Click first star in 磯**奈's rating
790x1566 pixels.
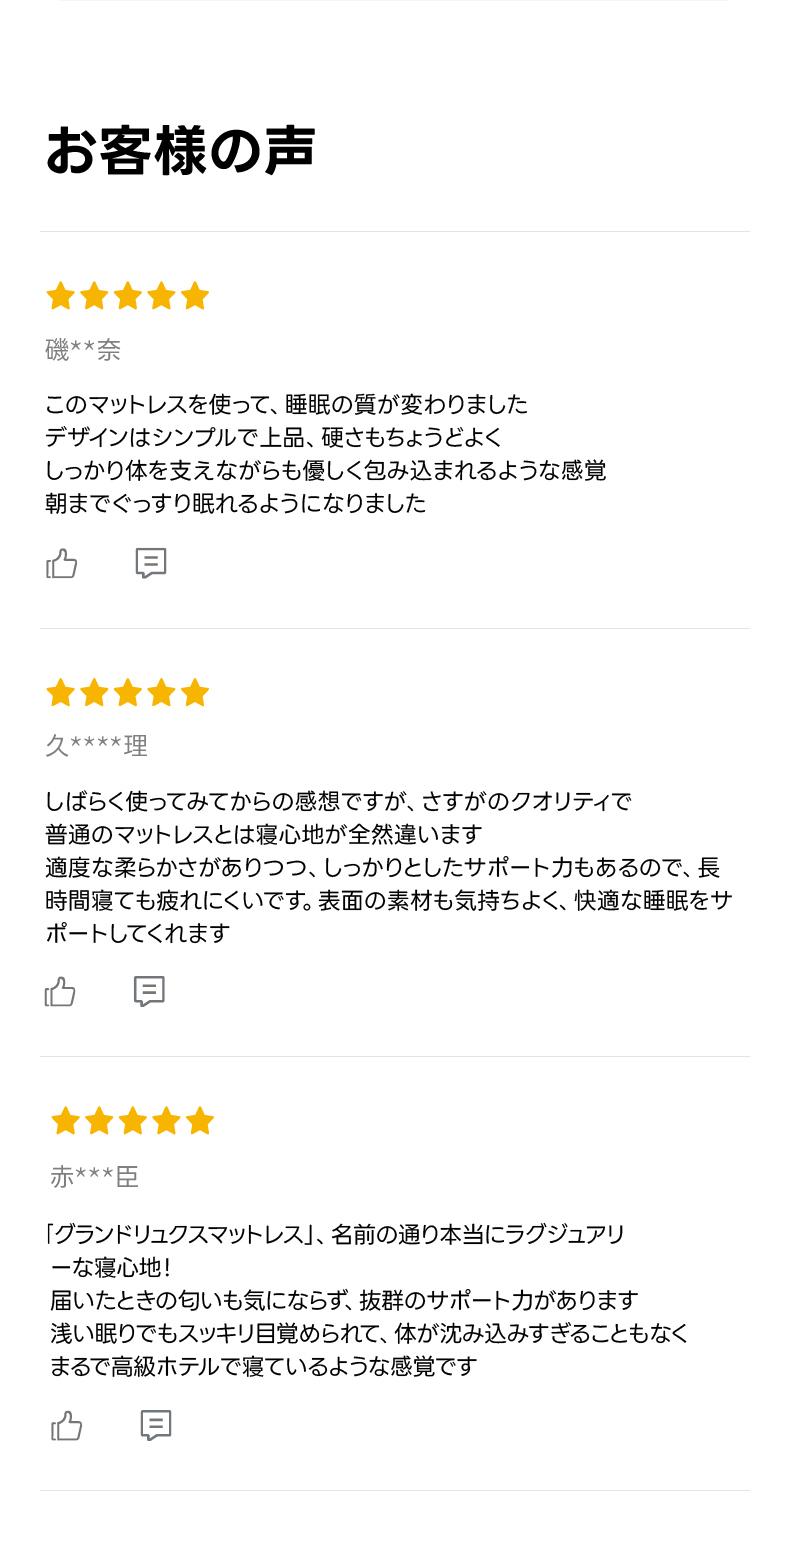[60, 296]
